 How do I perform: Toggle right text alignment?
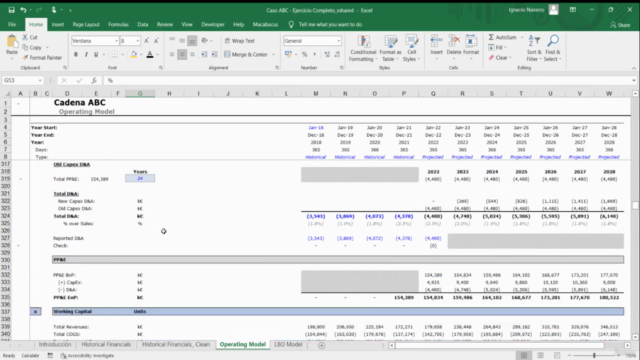tap(192, 54)
